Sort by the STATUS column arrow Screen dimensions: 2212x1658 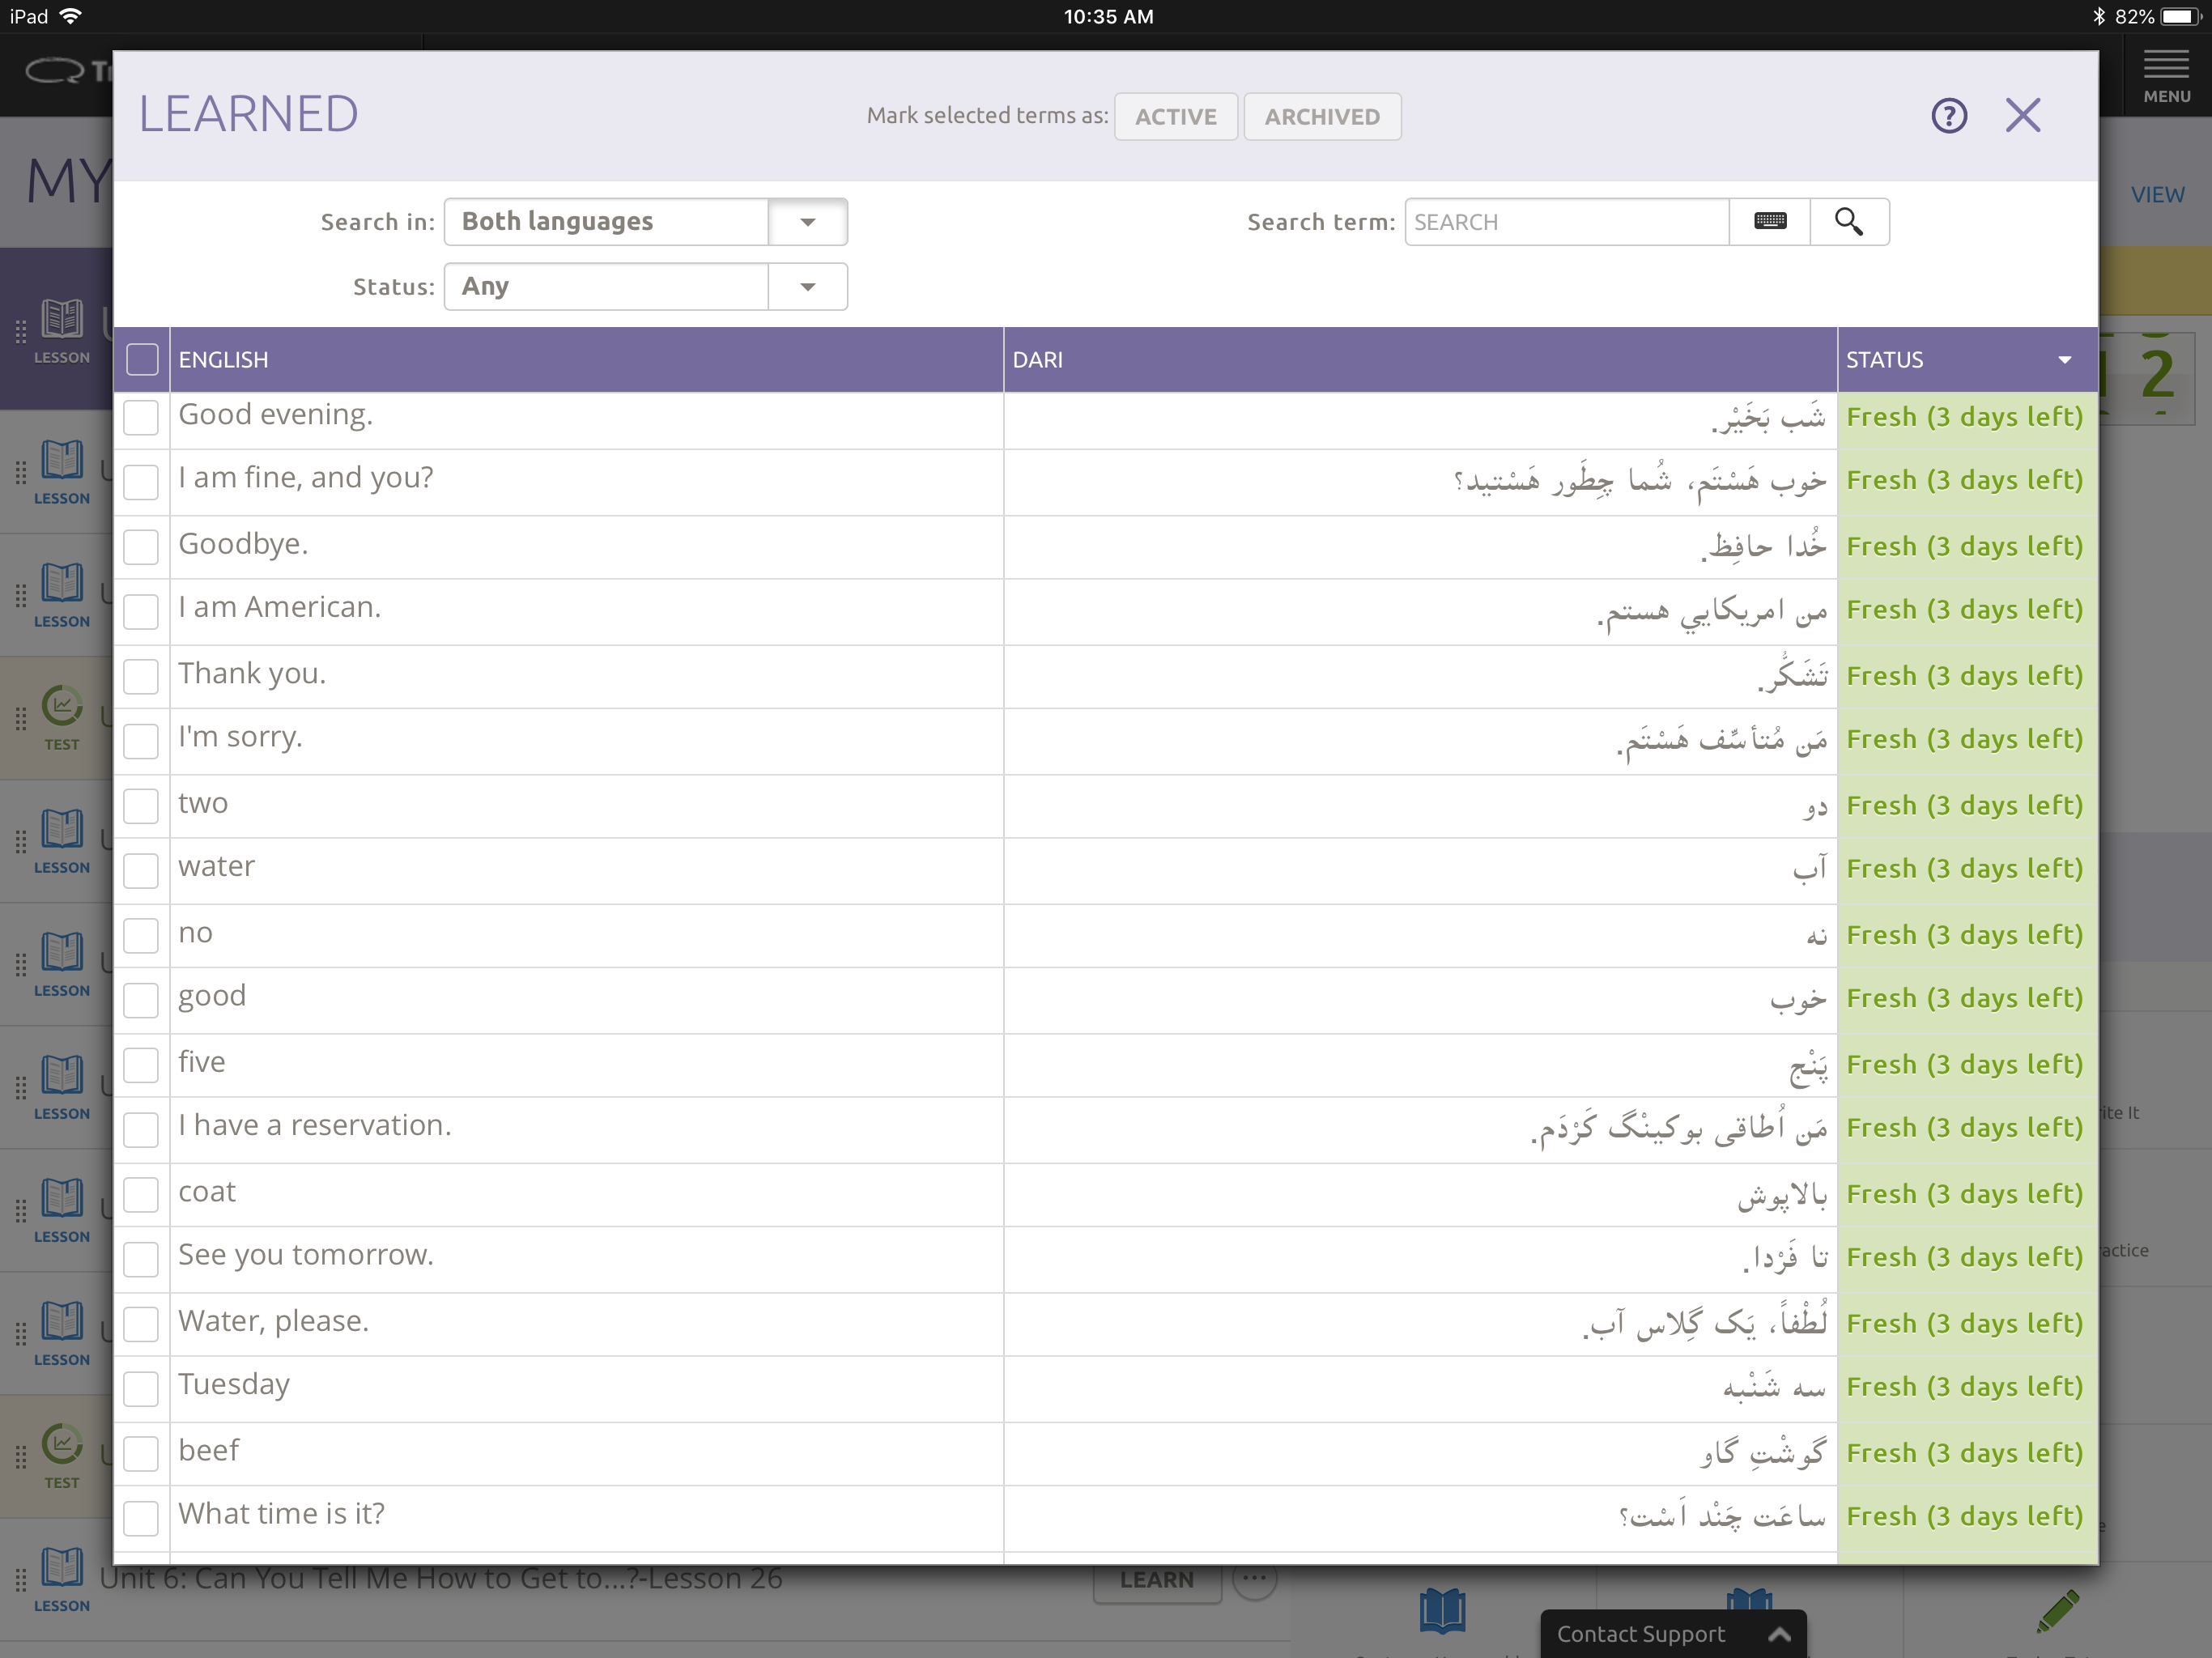point(2064,360)
